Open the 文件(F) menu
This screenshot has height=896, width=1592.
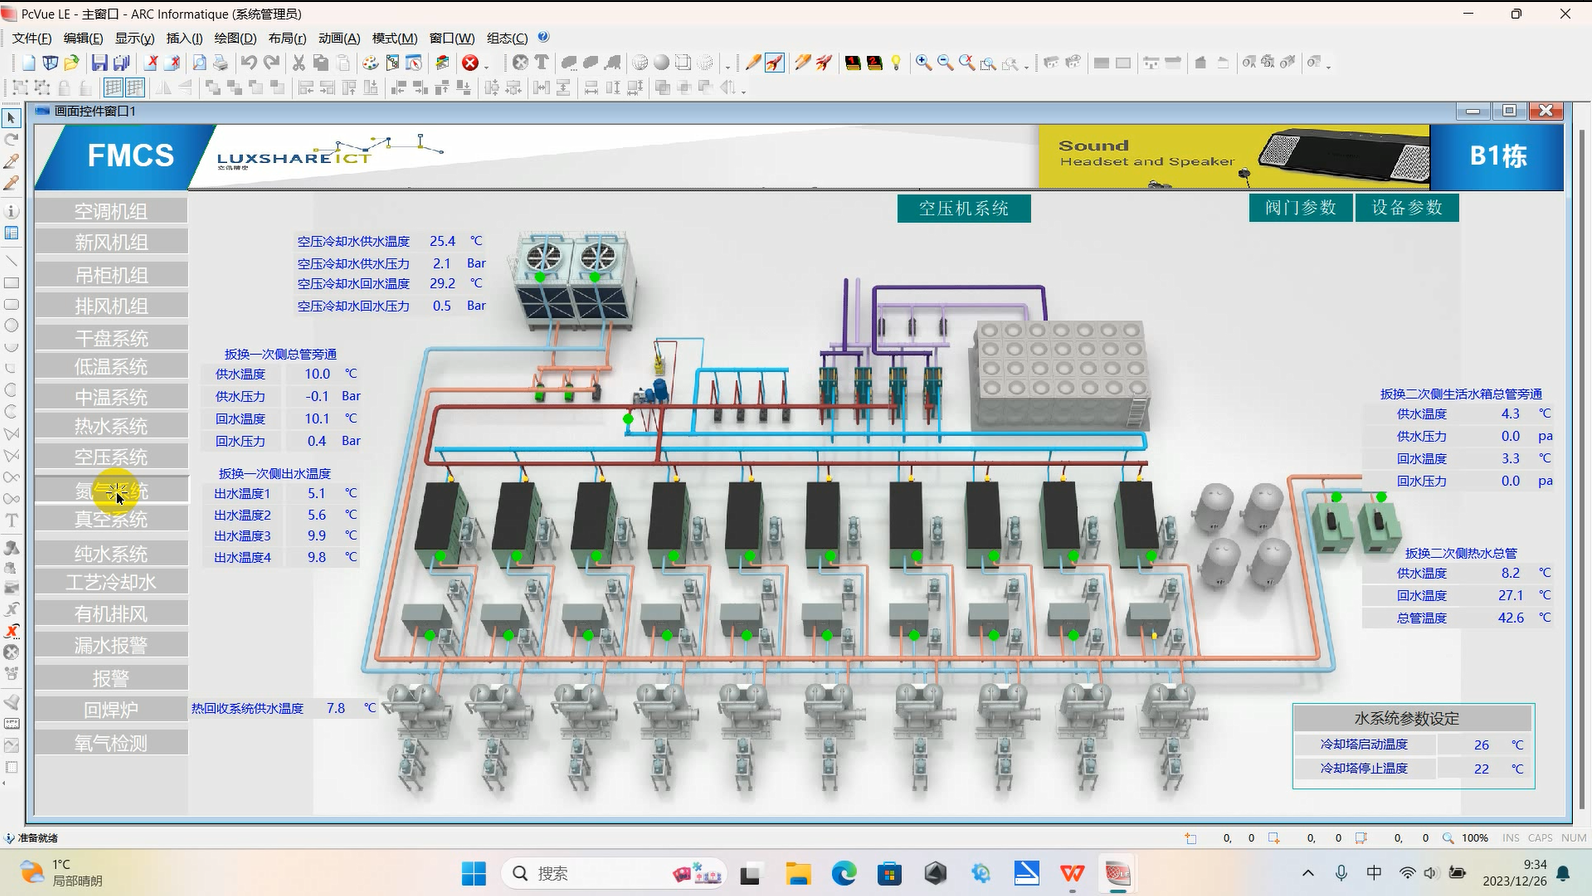[x=31, y=38]
